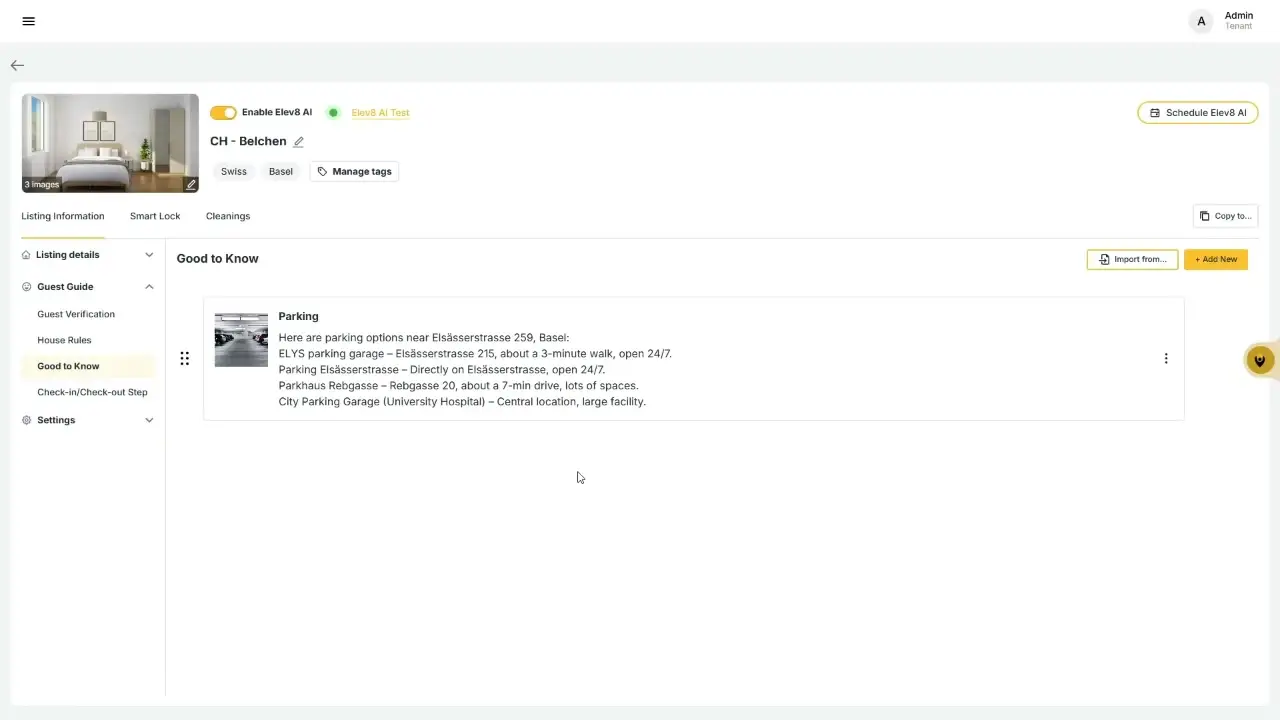The image size is (1280, 720).
Task: Open the Manage tags button
Action: pos(354,171)
